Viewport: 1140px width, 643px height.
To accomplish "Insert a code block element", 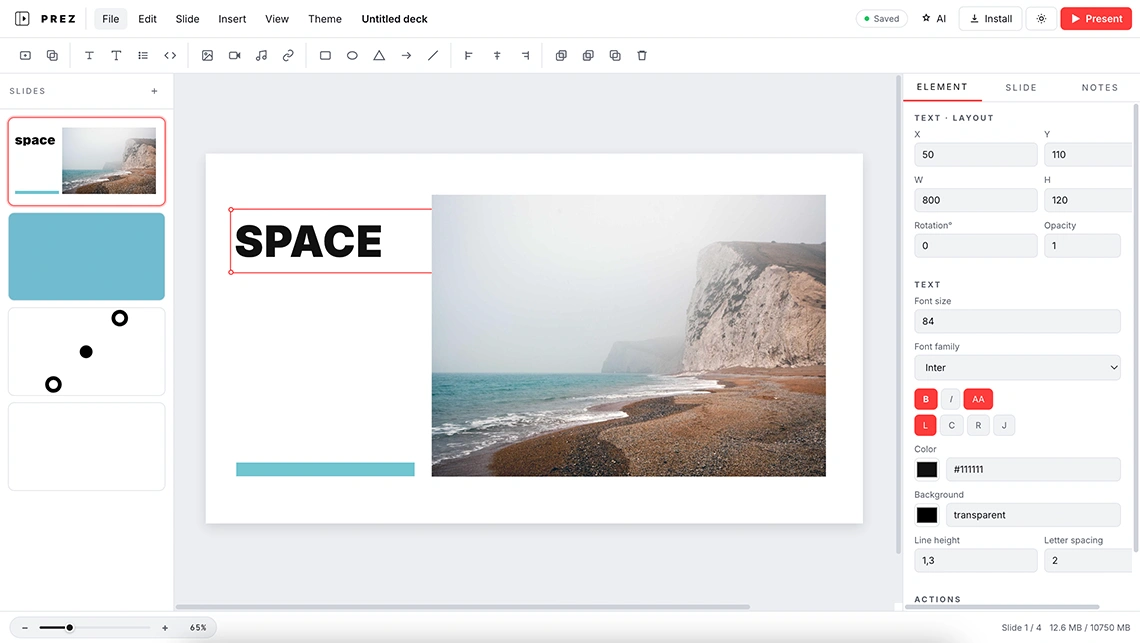I will click(x=170, y=55).
